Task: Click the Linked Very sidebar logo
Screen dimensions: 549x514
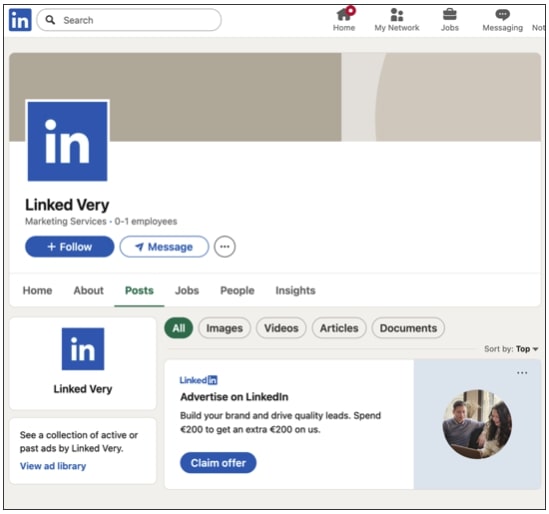Action: (83, 349)
